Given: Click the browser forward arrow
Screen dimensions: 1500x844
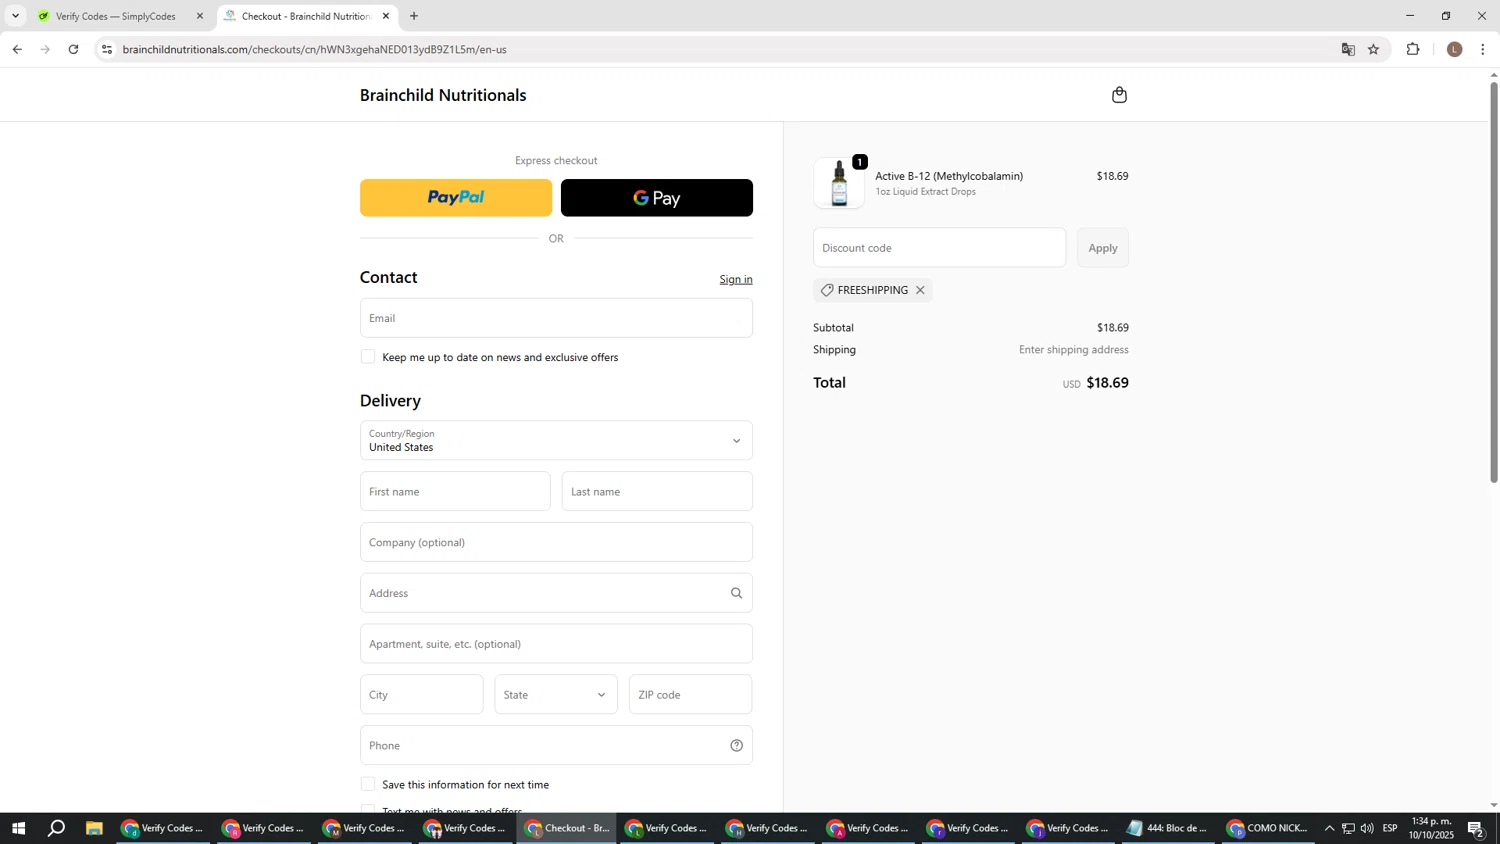Looking at the screenshot, I should 45,49.
